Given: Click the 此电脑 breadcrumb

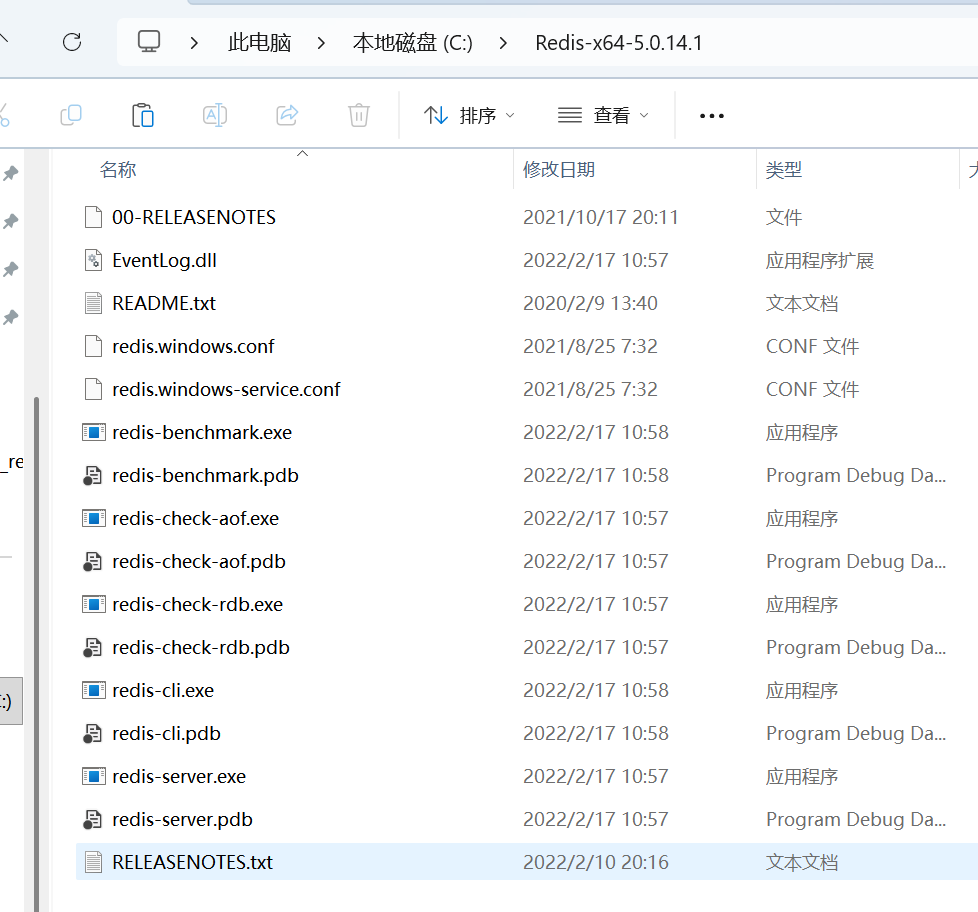Looking at the screenshot, I should (259, 42).
